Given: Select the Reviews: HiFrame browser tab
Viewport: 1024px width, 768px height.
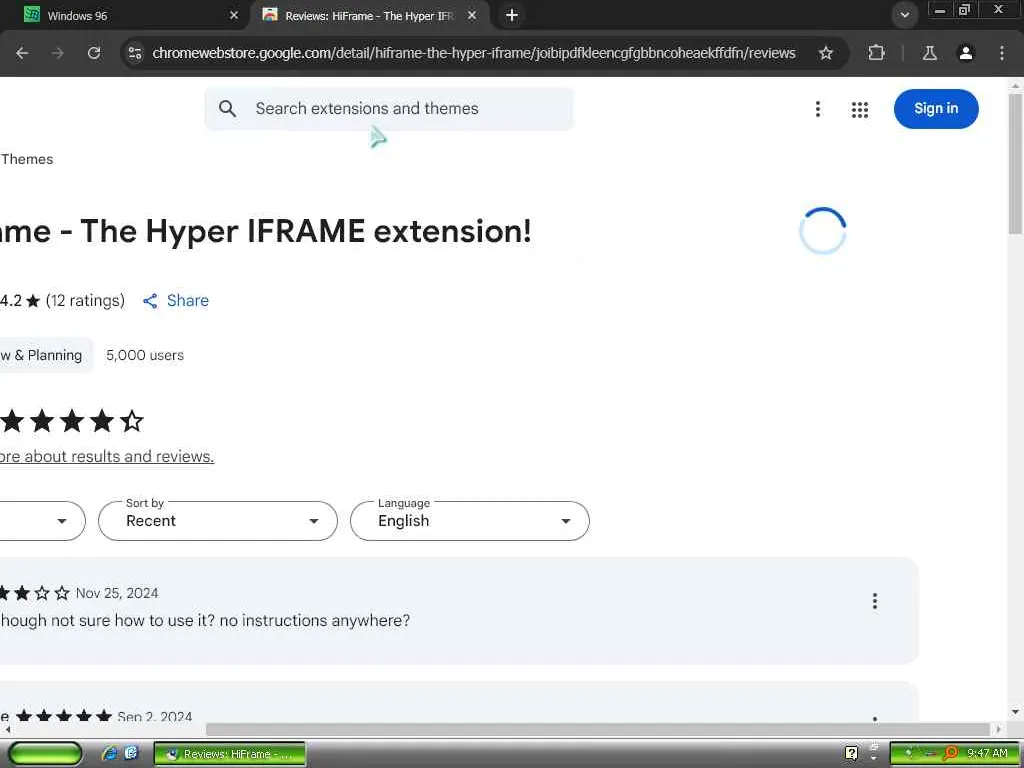Looking at the screenshot, I should [x=369, y=15].
